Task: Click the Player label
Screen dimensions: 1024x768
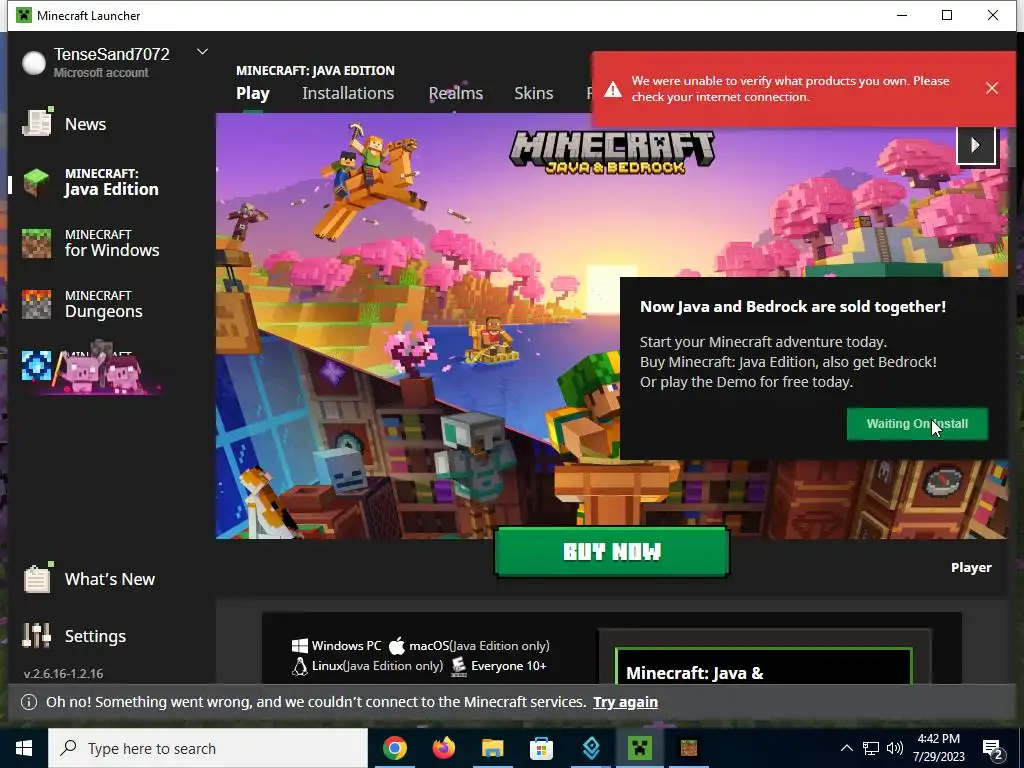Action: tap(971, 568)
